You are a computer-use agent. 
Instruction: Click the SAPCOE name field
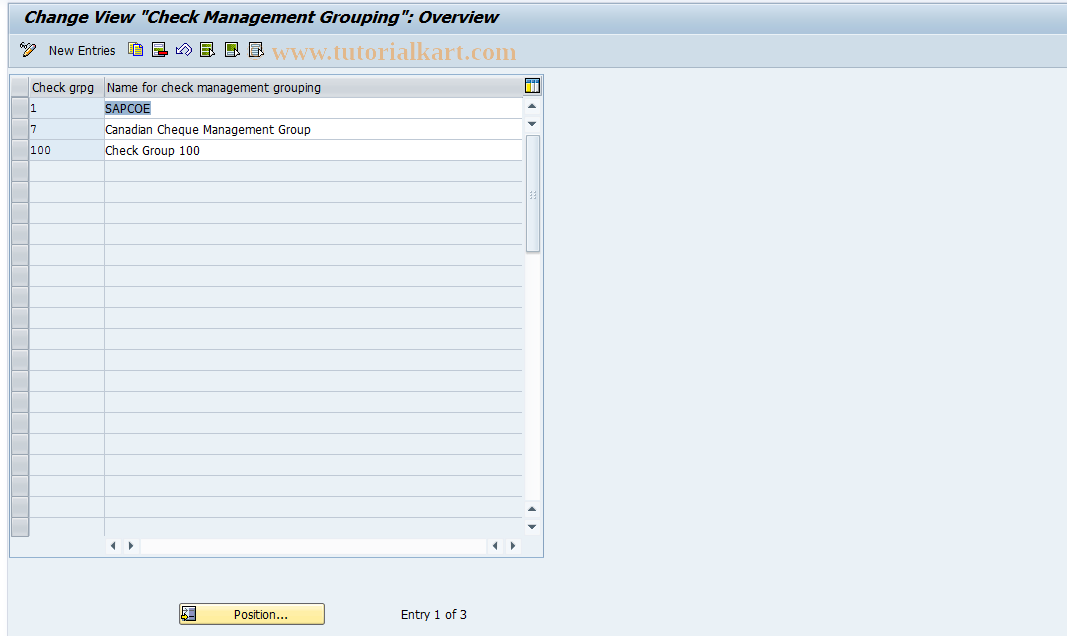click(x=313, y=108)
